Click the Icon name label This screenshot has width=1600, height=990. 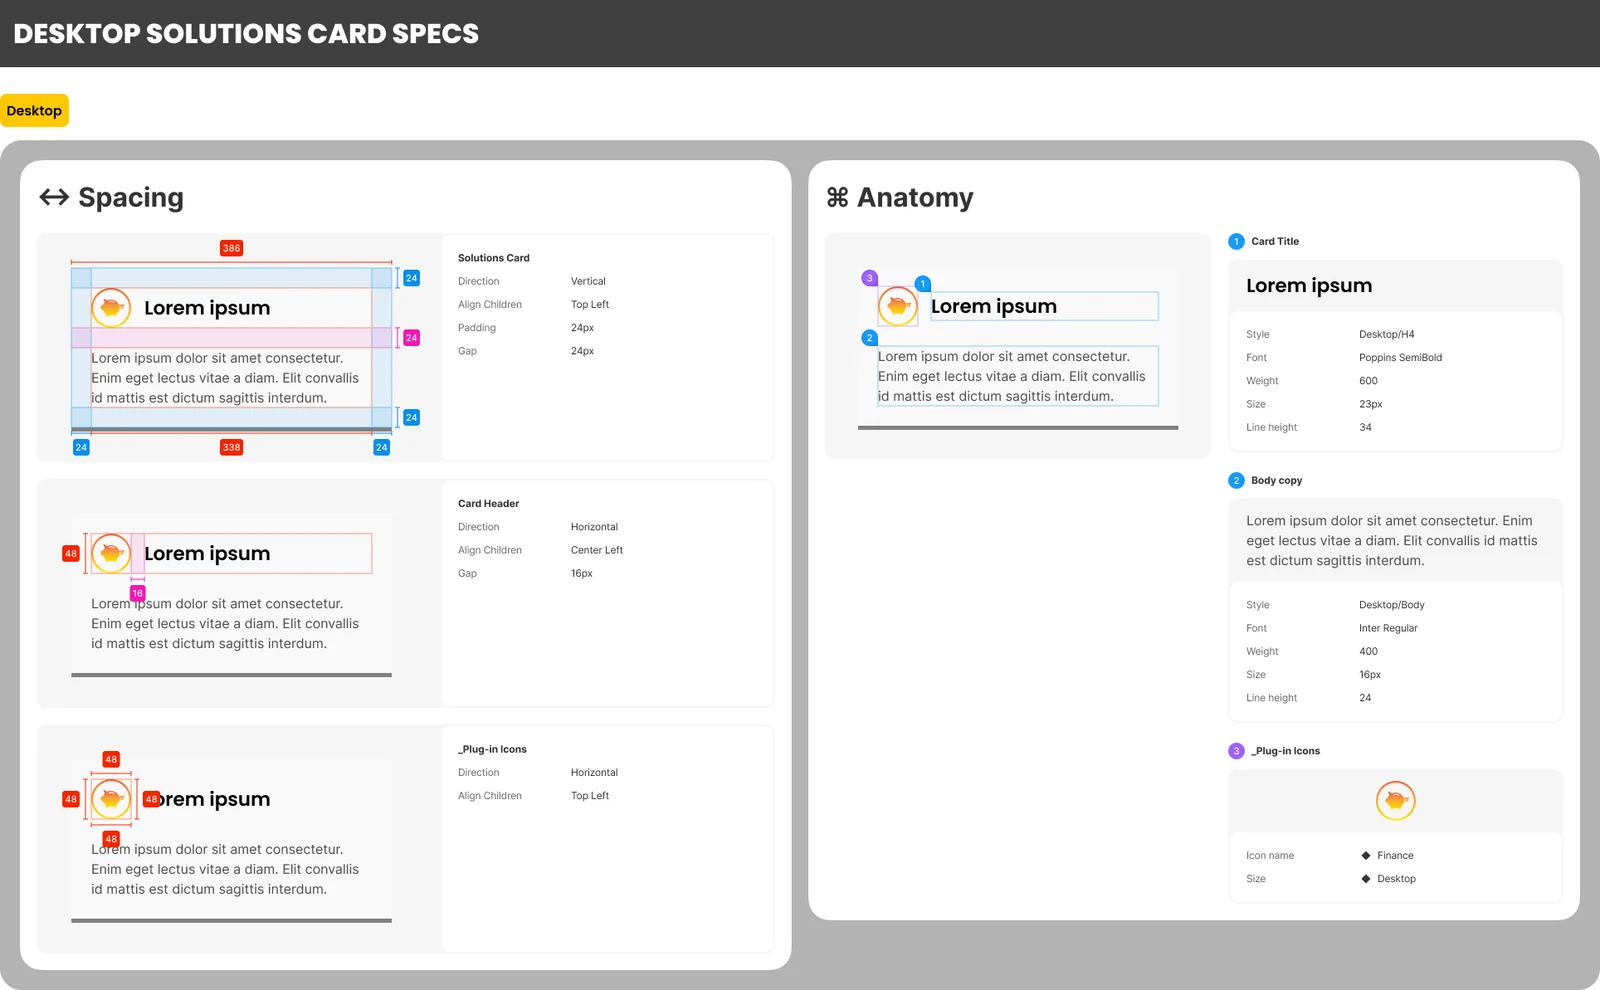click(1270, 855)
